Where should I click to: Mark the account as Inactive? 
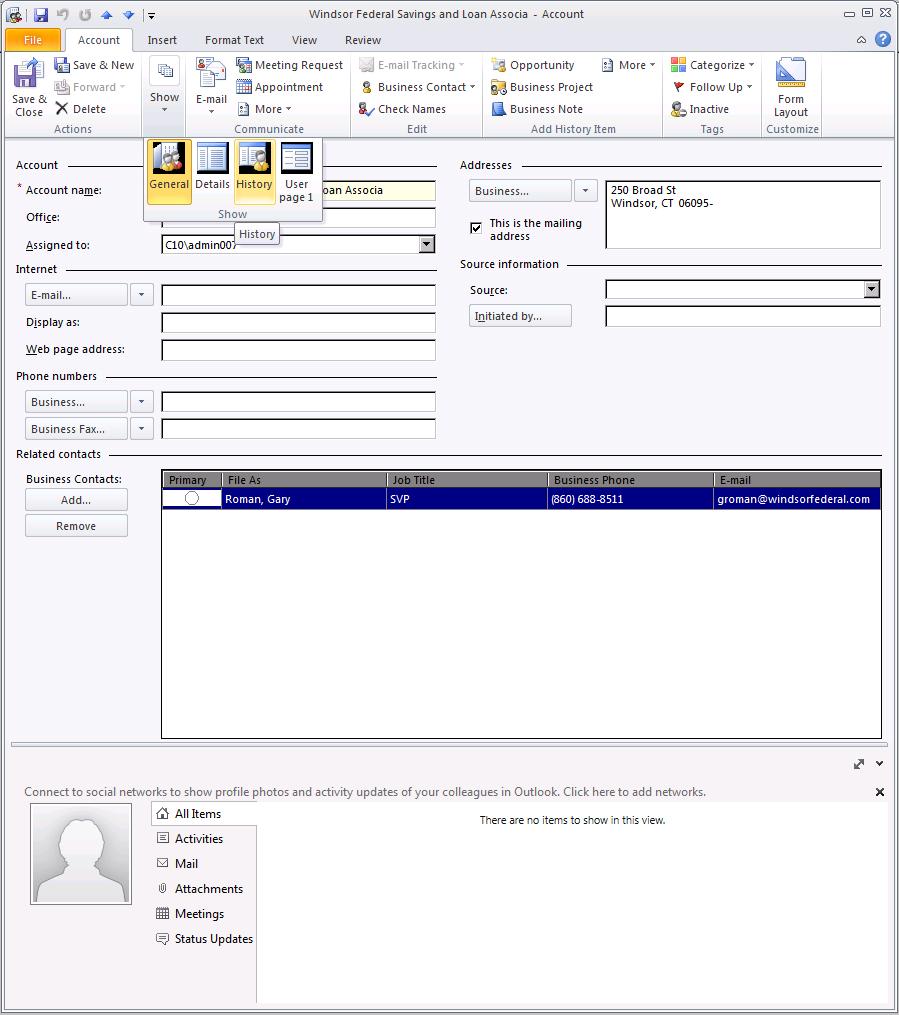tap(708, 109)
